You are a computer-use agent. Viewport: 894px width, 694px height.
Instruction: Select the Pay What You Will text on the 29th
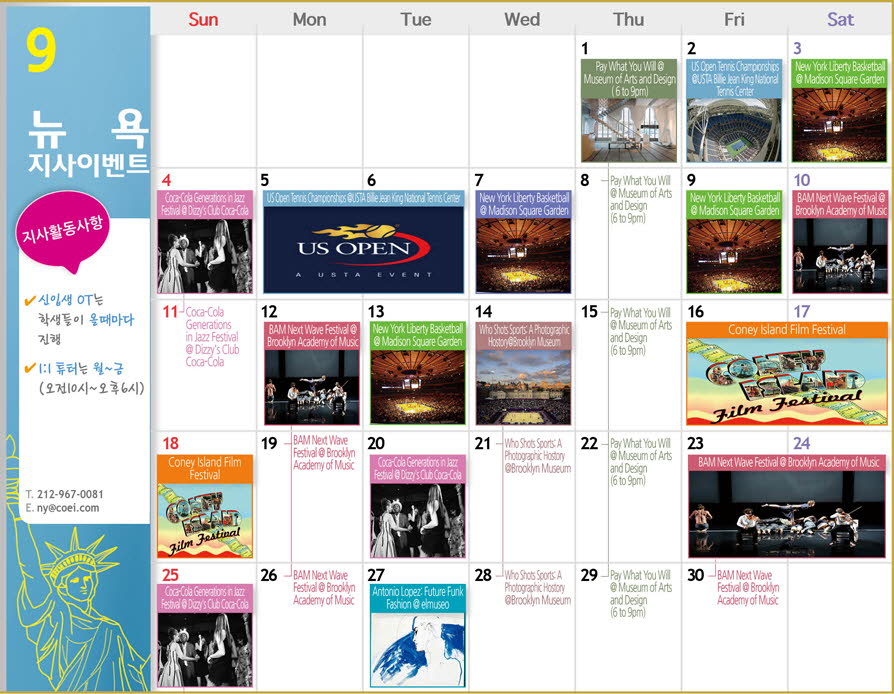tap(641, 594)
